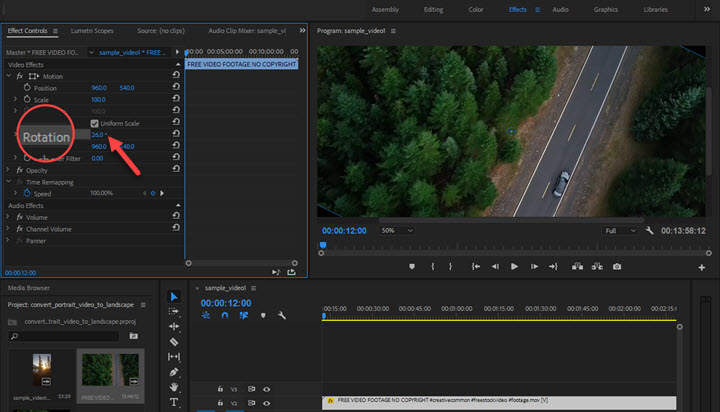Select the Pen tool in the toolbar
Image resolution: width=720 pixels, height=412 pixels.
pos(174,371)
